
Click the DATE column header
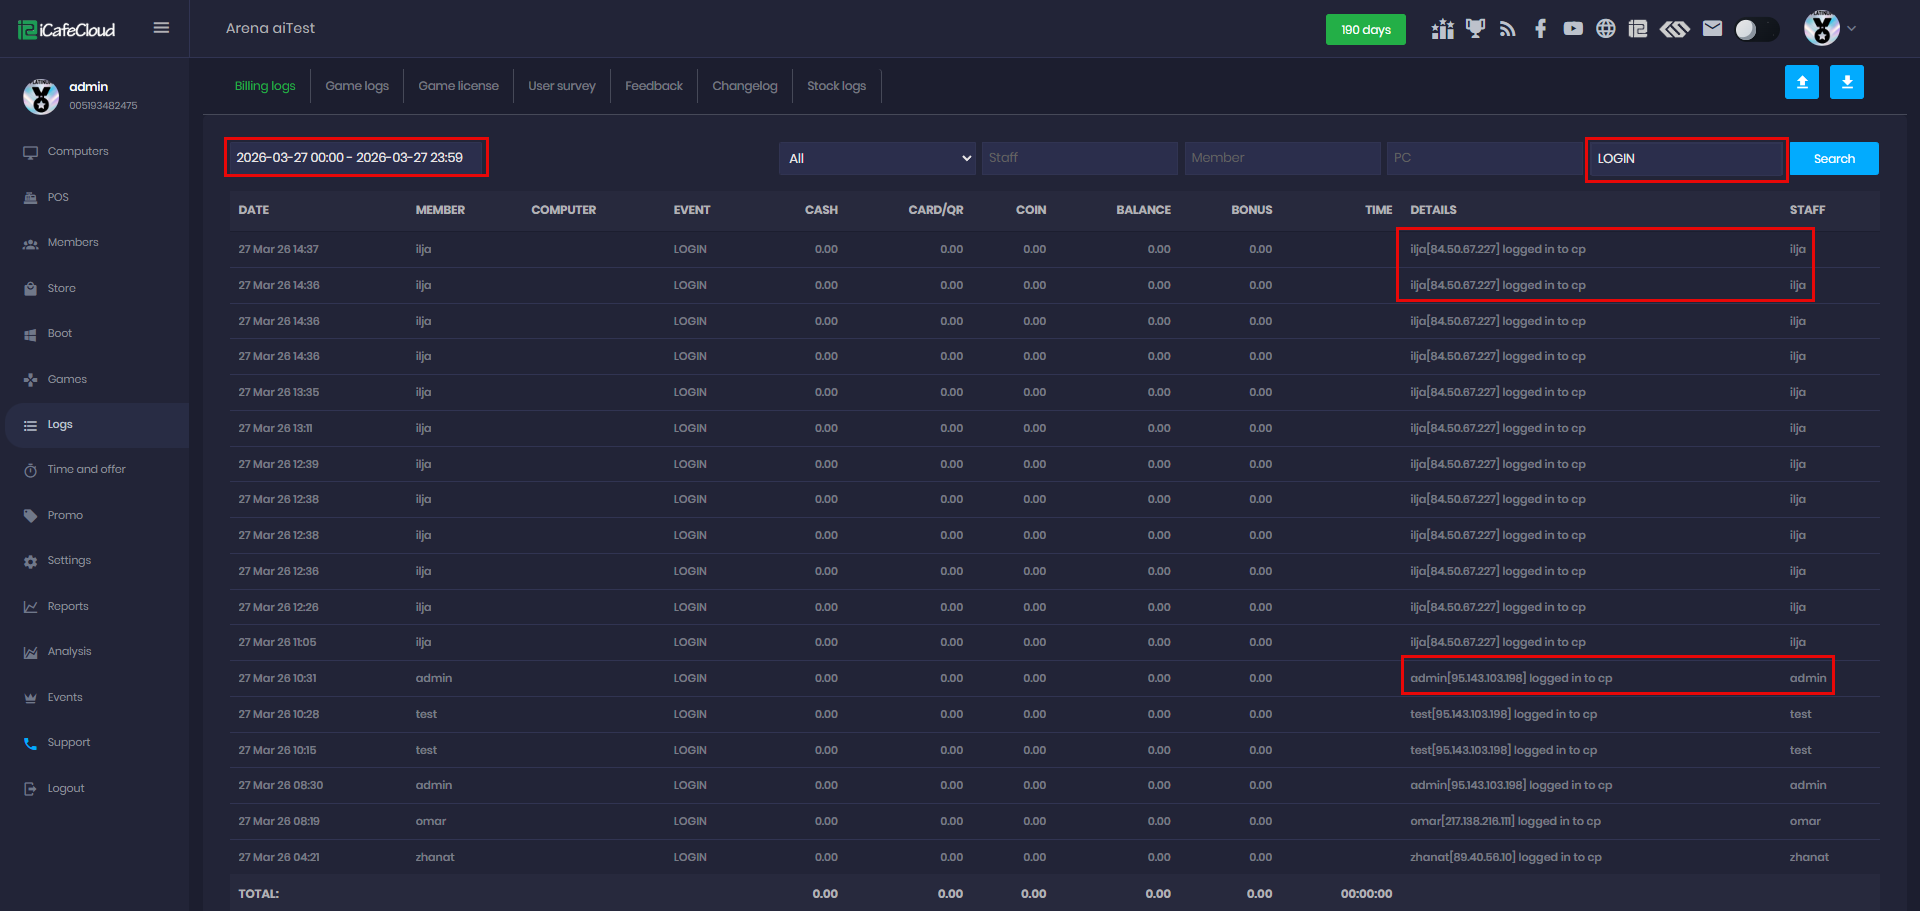[x=254, y=210]
